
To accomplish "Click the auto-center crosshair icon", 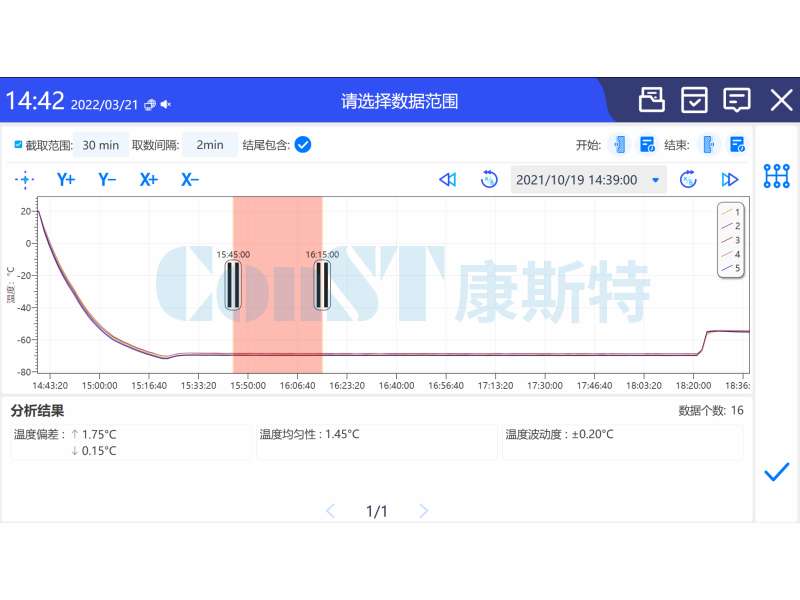I will 25,180.
